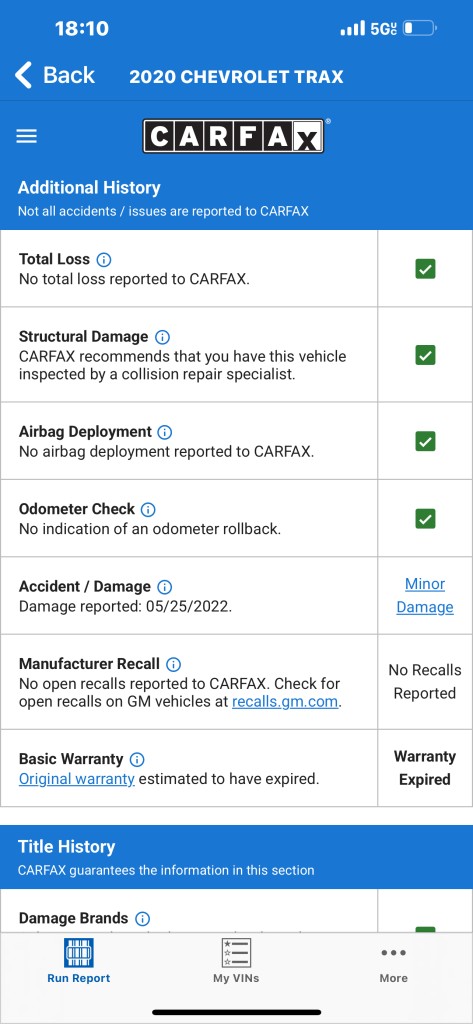Tap the info icon beside Airbag Deployment
The height and width of the screenshot is (1024, 473).
click(x=165, y=432)
